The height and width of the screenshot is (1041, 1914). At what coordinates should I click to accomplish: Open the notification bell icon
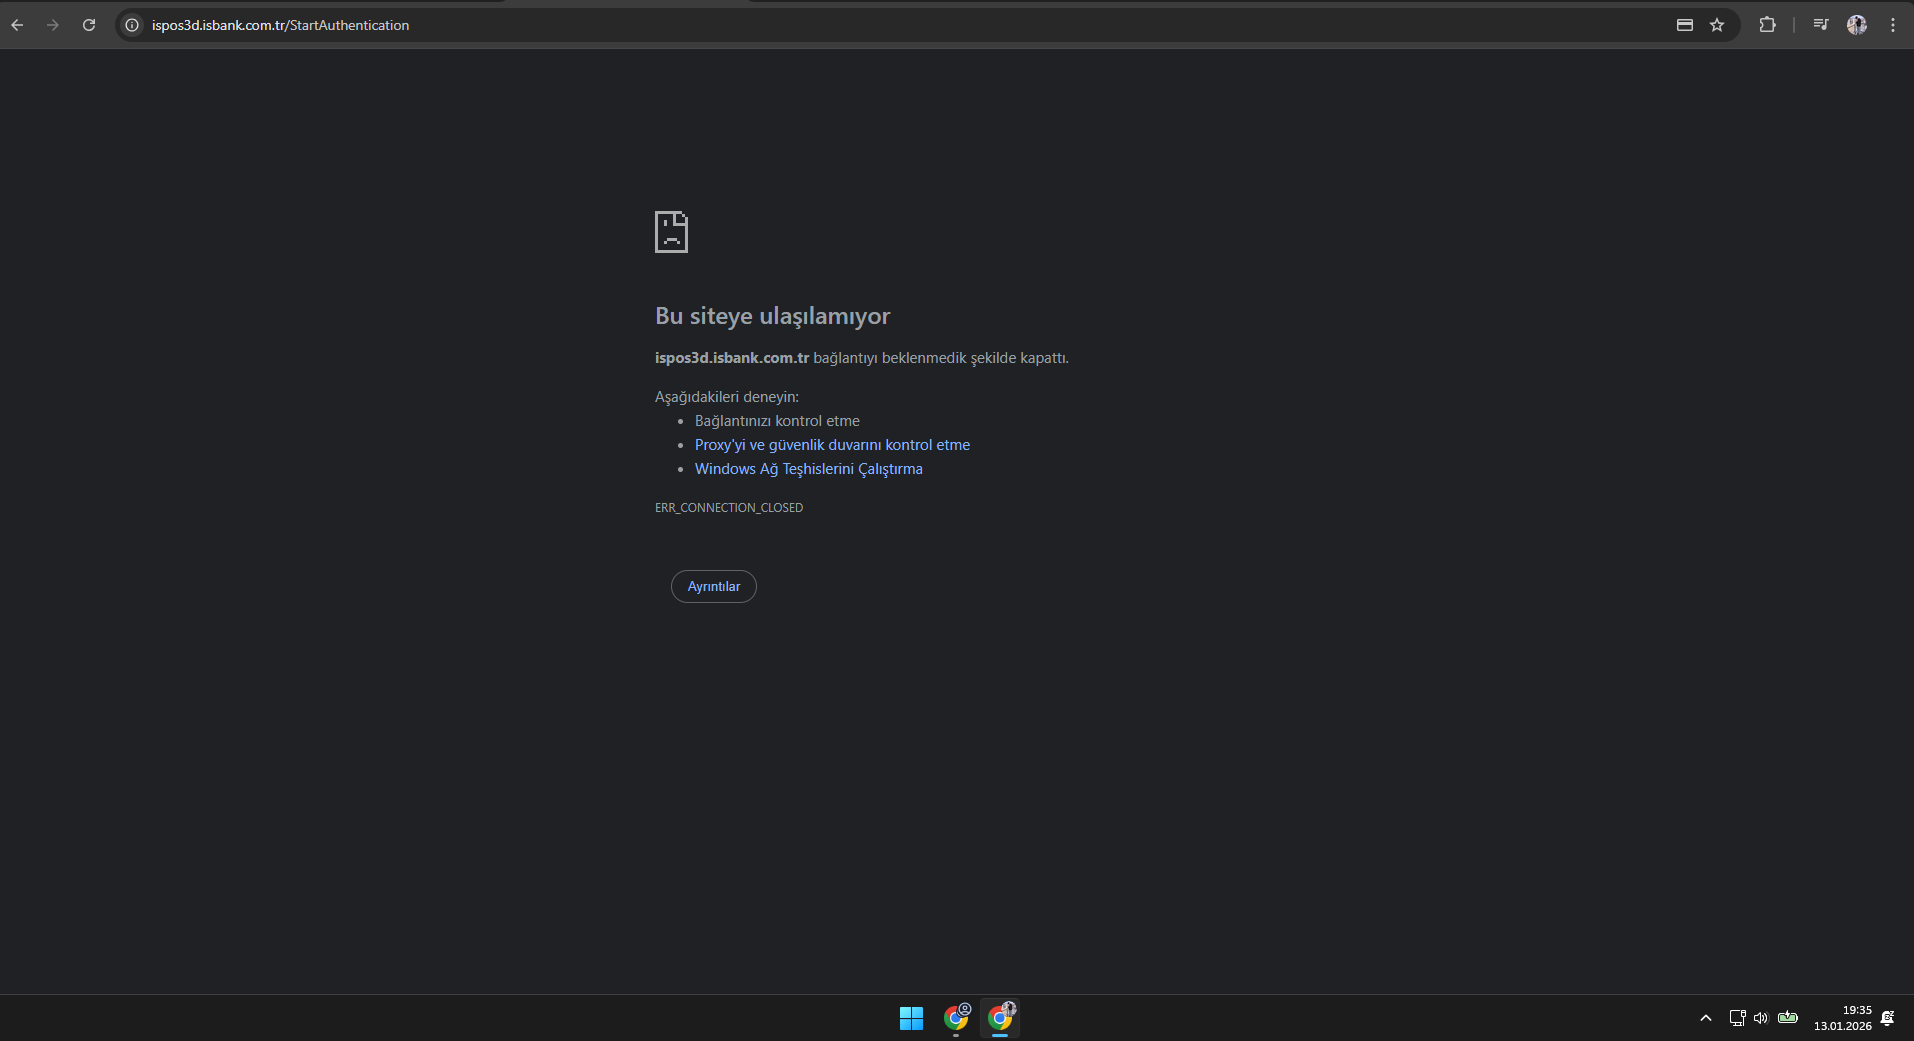pos(1887,1018)
